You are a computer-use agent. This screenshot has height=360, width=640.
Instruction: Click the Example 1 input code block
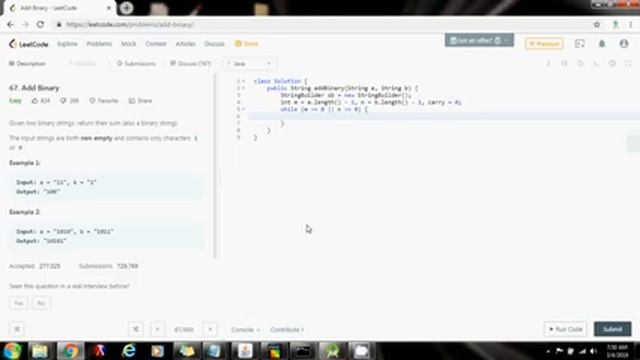[x=107, y=187]
